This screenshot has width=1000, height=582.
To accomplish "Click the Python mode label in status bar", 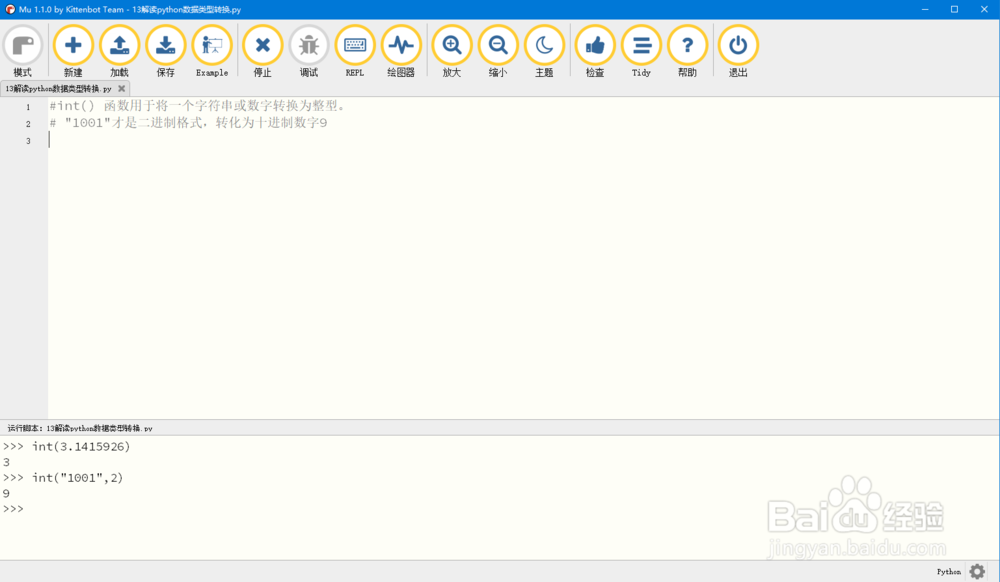I will click(x=948, y=572).
